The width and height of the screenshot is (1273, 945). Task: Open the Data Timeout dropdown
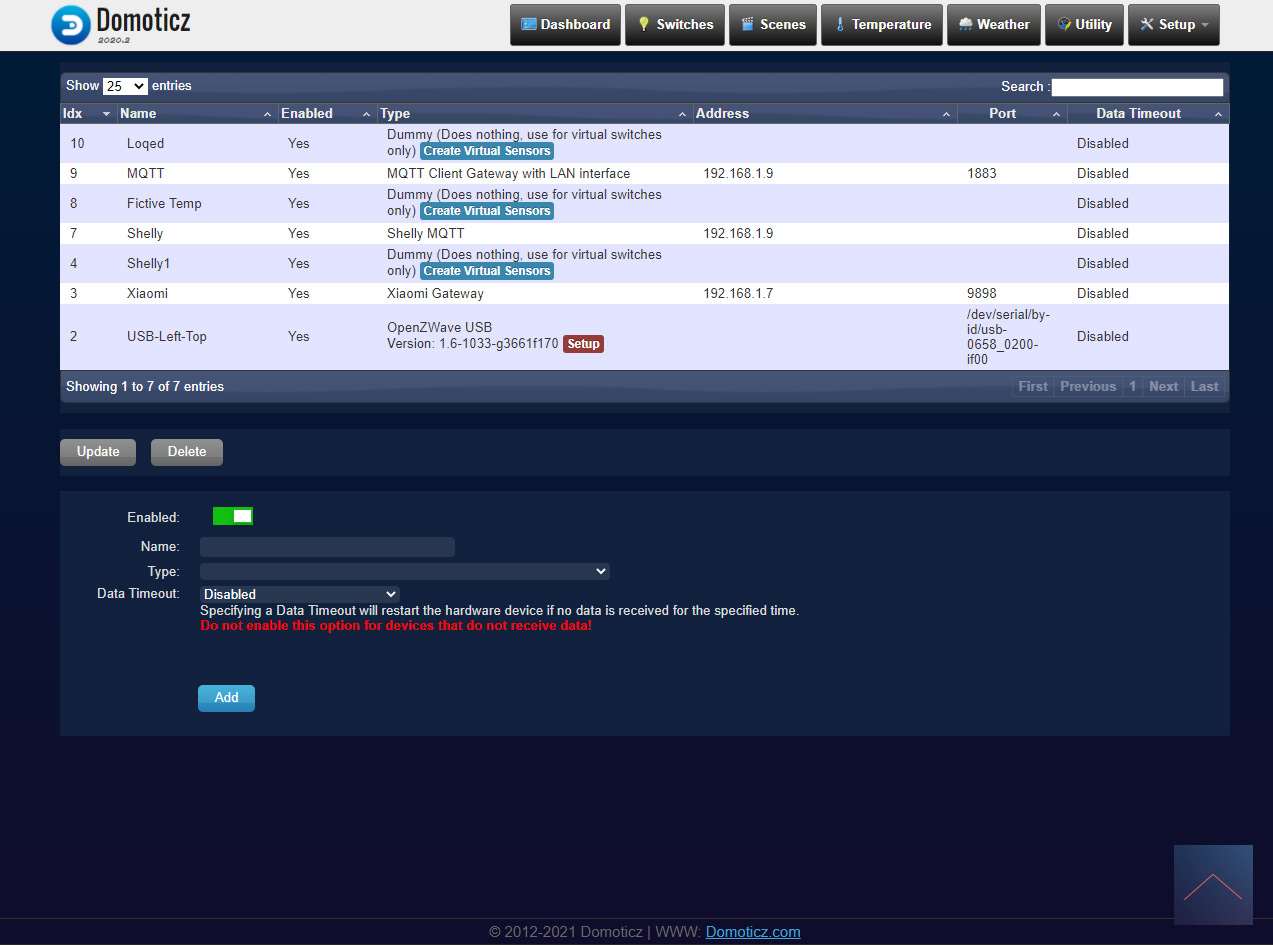pos(299,594)
